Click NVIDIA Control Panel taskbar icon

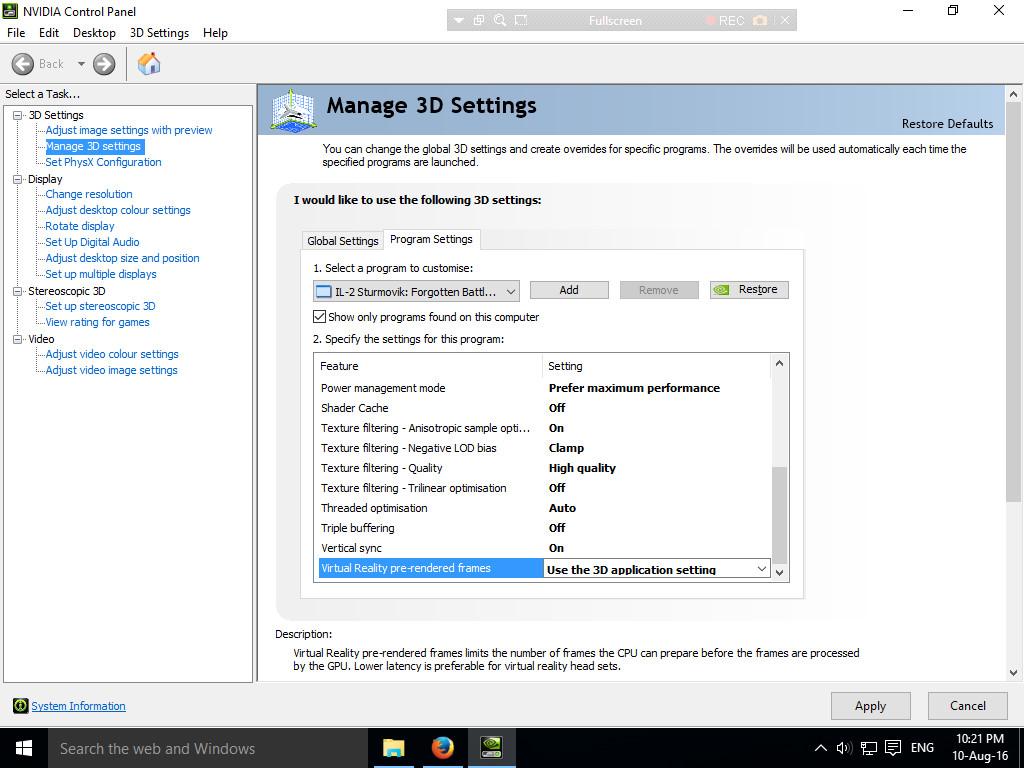pyautogui.click(x=491, y=748)
